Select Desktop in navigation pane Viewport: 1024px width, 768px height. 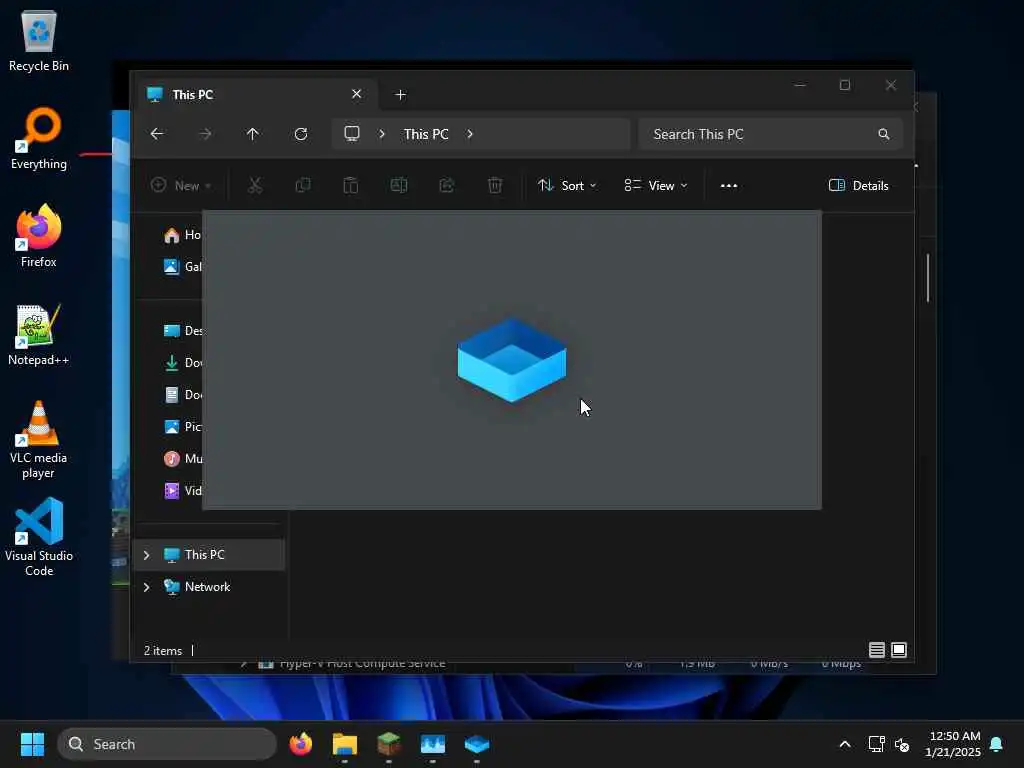[181, 330]
